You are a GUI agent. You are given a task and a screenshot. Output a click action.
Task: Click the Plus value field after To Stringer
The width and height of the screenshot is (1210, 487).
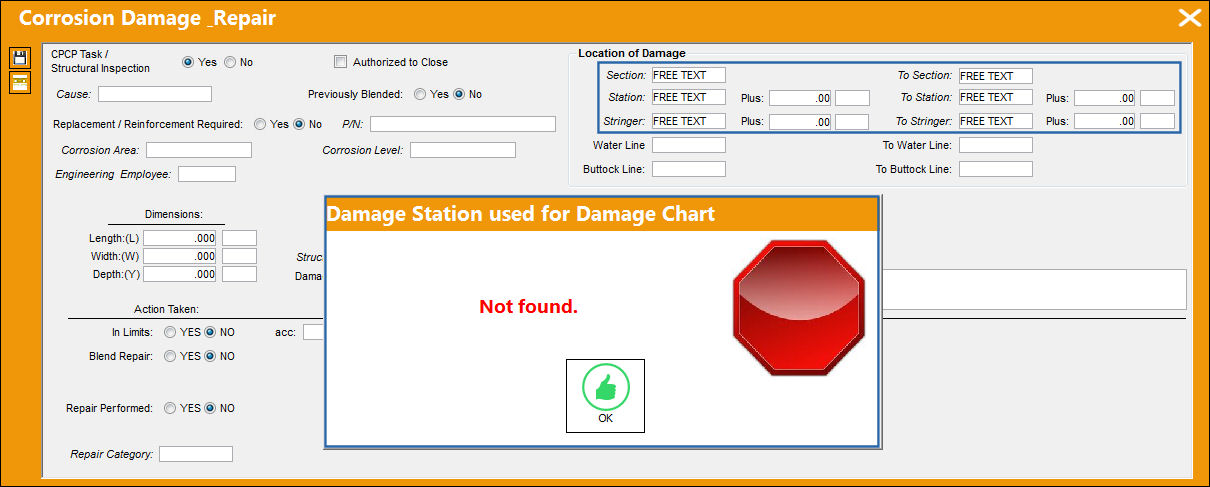coord(1105,121)
